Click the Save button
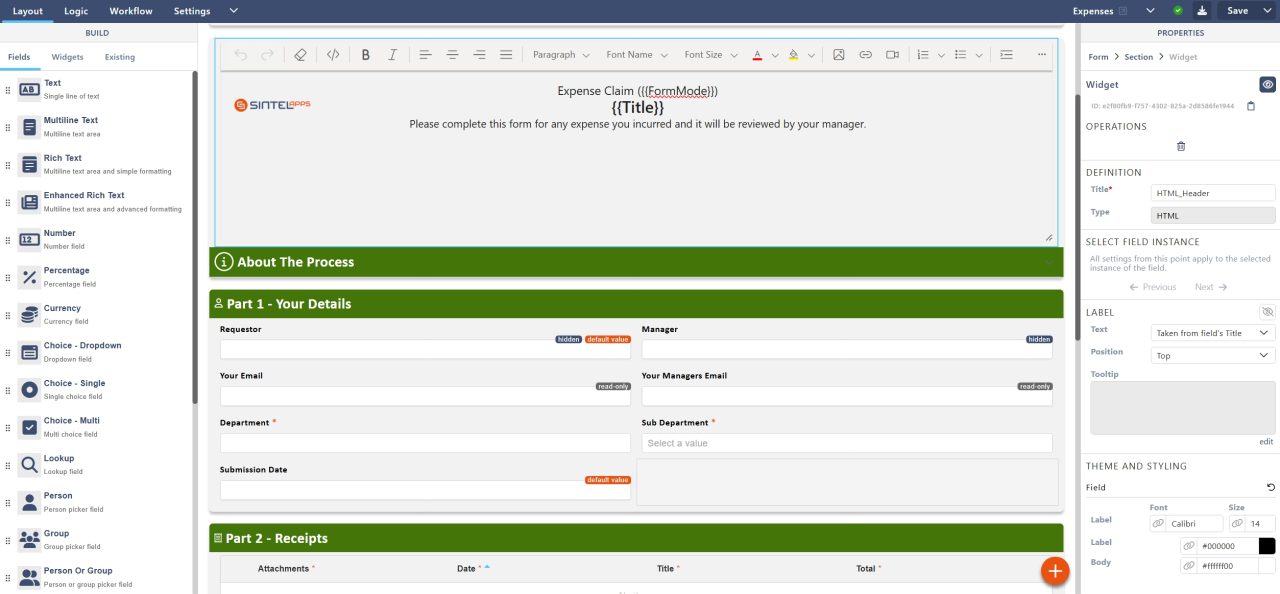Image resolution: width=1280 pixels, height=594 pixels. (1237, 11)
